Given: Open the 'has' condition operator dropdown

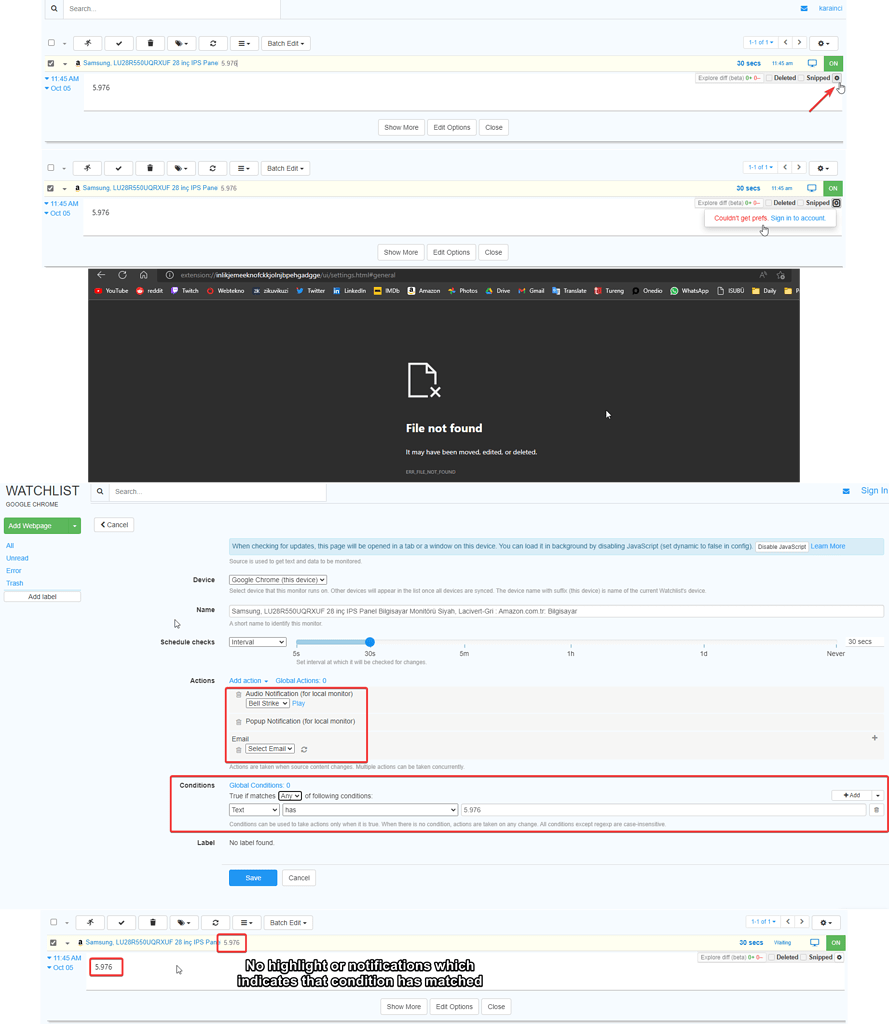Looking at the screenshot, I should (370, 810).
